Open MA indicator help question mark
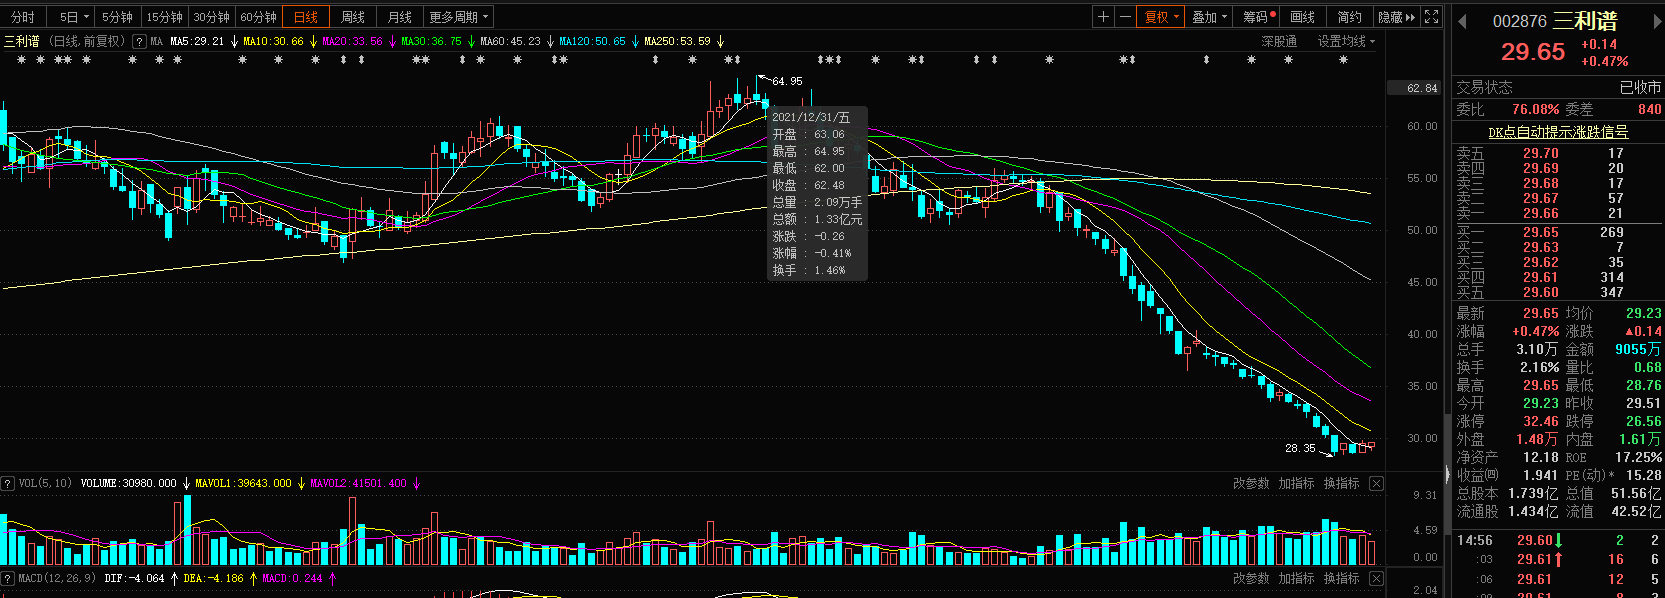The width and height of the screenshot is (1665, 598). pos(139,41)
